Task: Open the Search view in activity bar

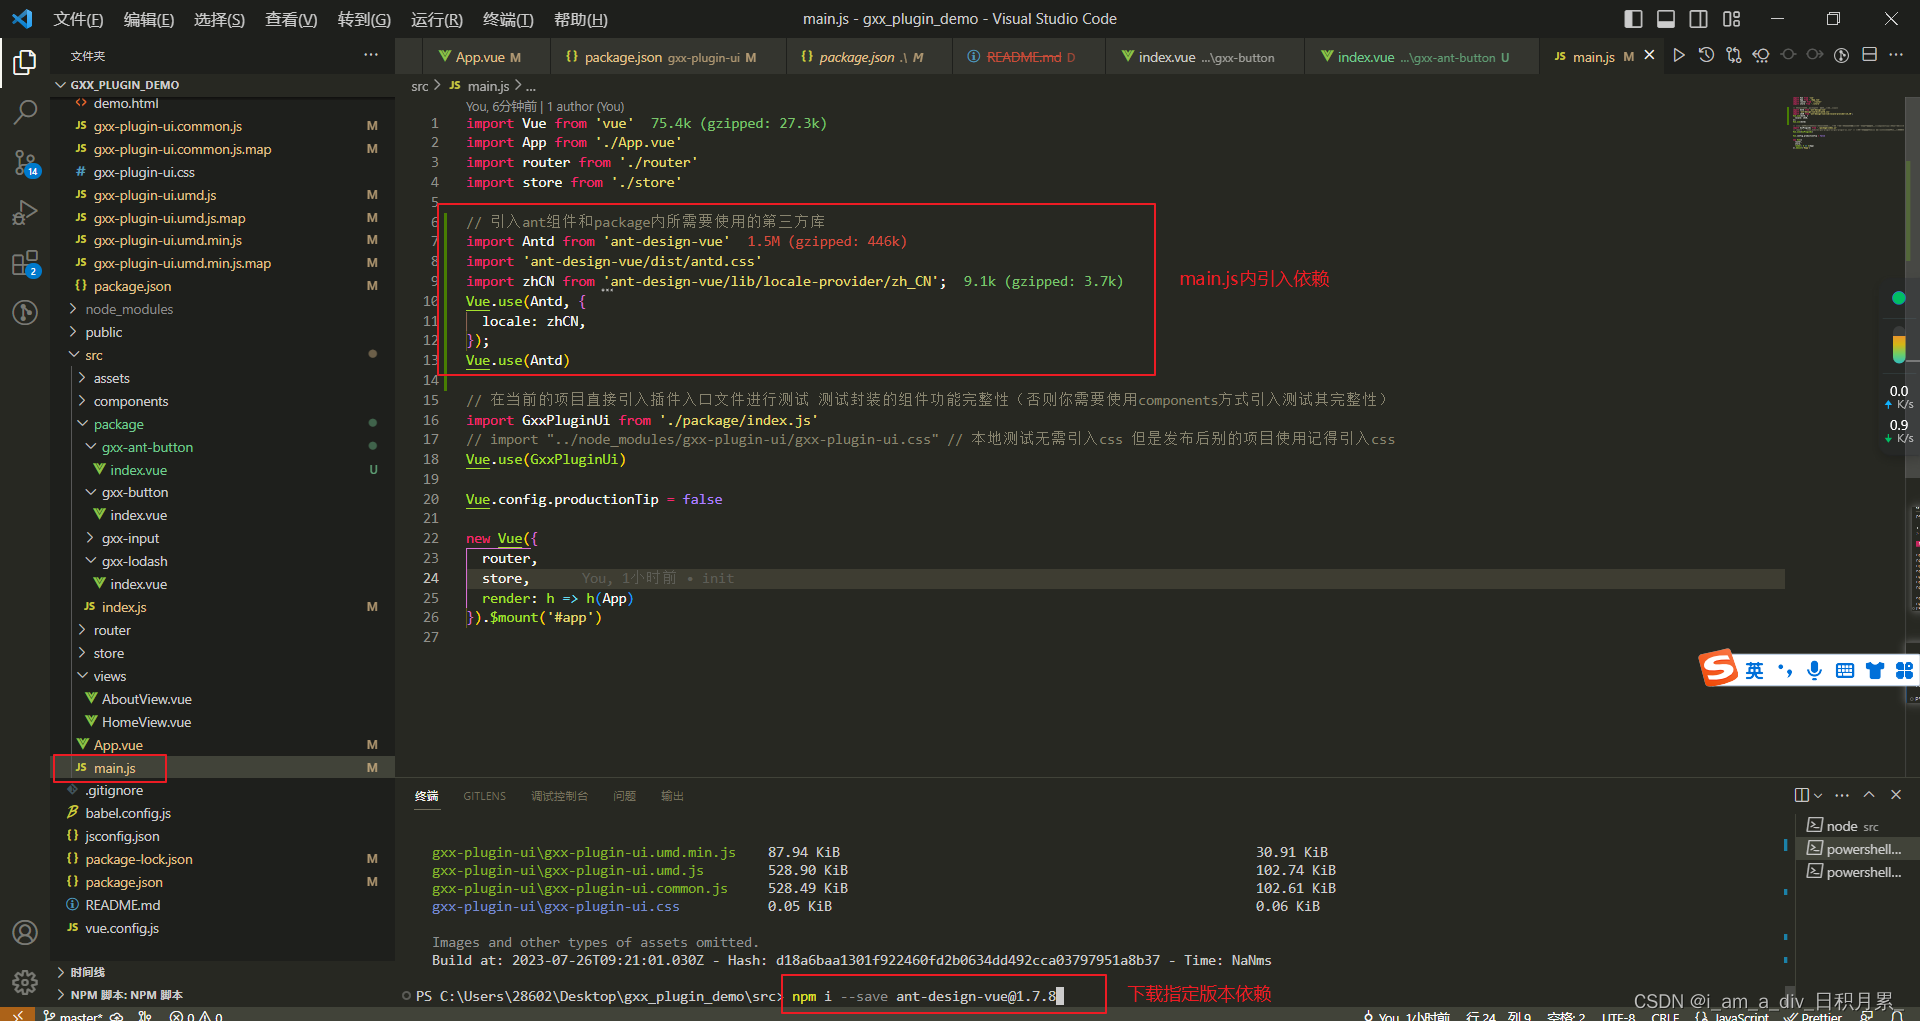Action: tap(25, 112)
